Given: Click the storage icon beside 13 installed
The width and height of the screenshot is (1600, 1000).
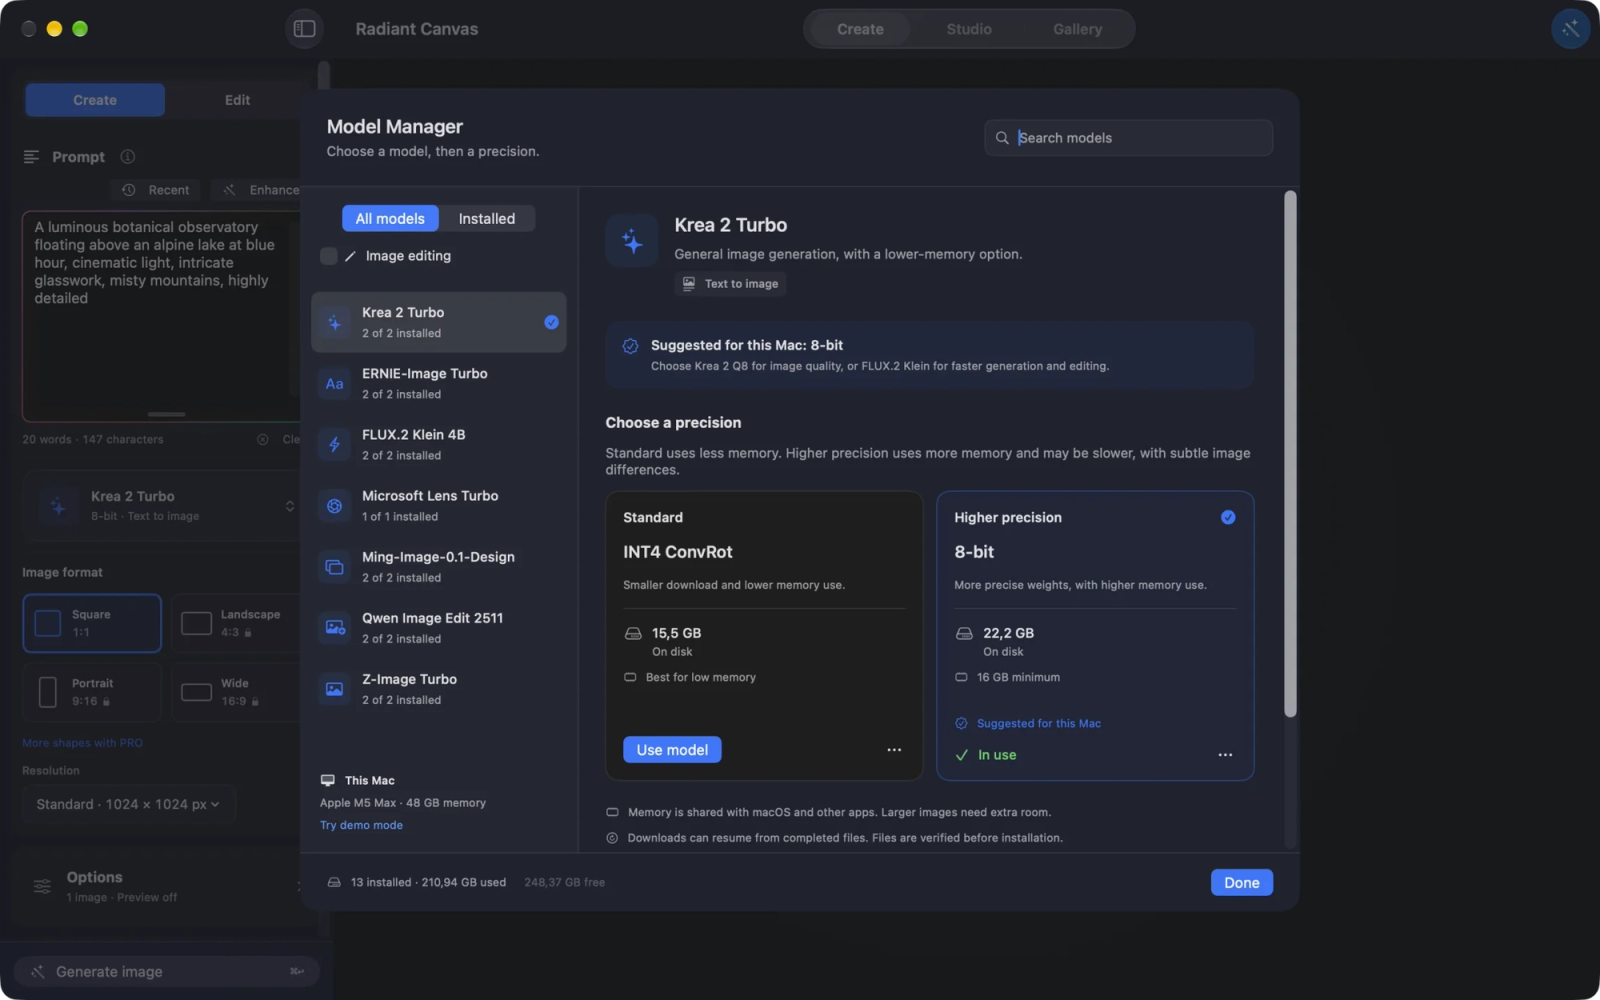Looking at the screenshot, I should coord(334,883).
